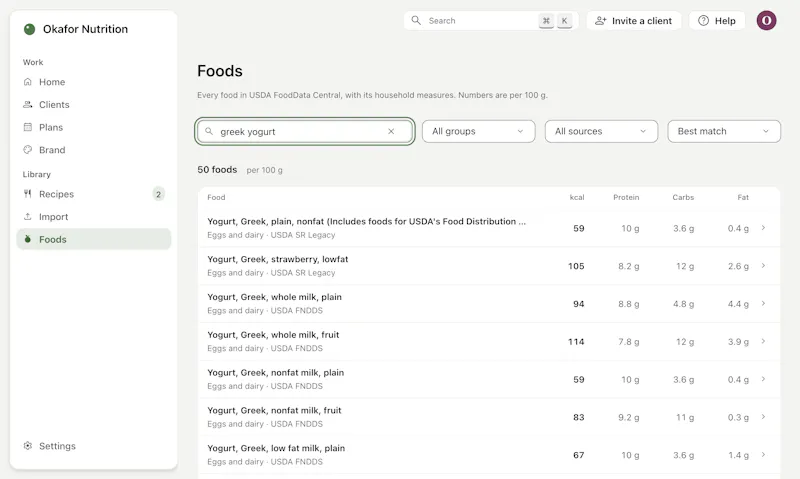Image resolution: width=800 pixels, height=479 pixels.
Task: Click the Invite a client button
Action: coord(634,21)
